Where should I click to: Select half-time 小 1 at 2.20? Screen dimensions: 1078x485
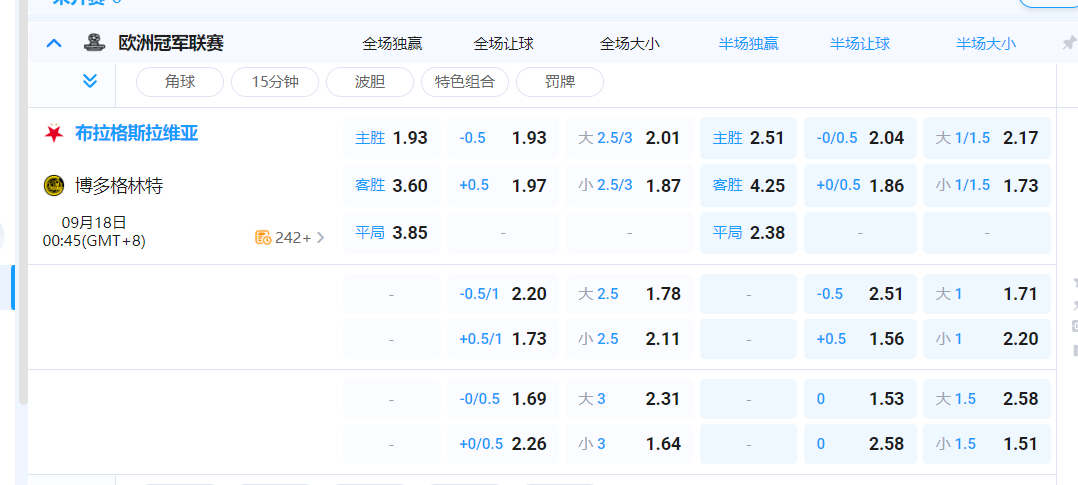pyautogui.click(x=987, y=339)
